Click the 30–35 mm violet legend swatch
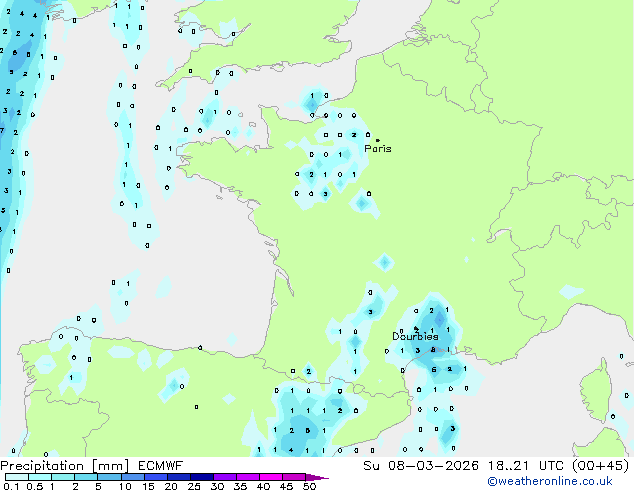Image resolution: width=634 pixels, height=490 pixels. pos(225,477)
